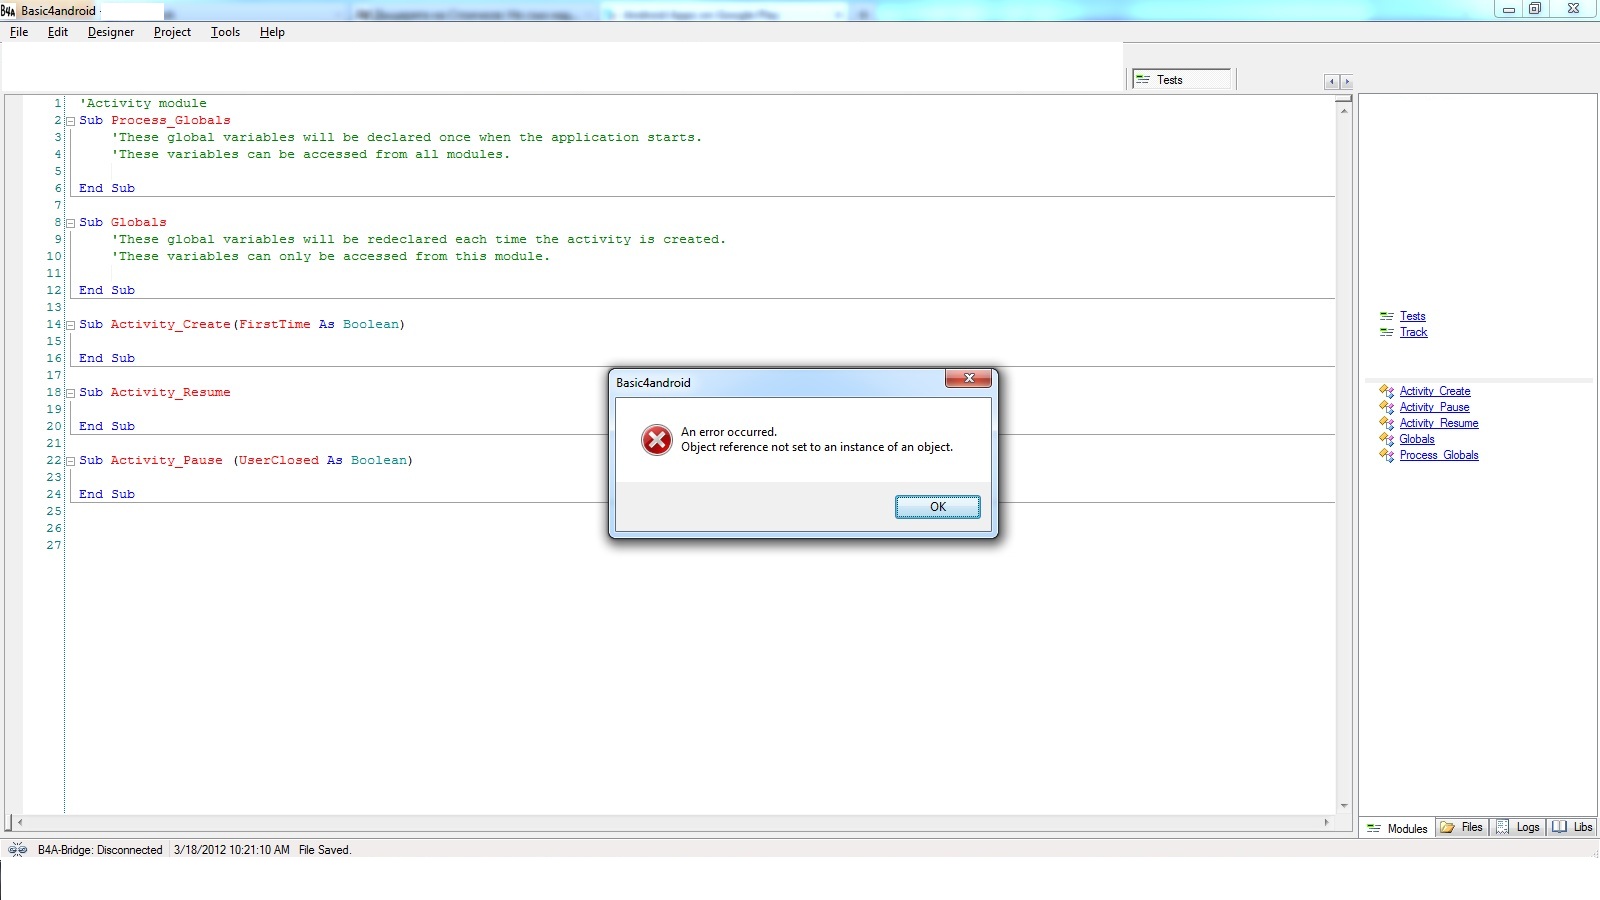Jump to the Activity_Resume sub link
The image size is (1600, 900).
coord(1439,423)
